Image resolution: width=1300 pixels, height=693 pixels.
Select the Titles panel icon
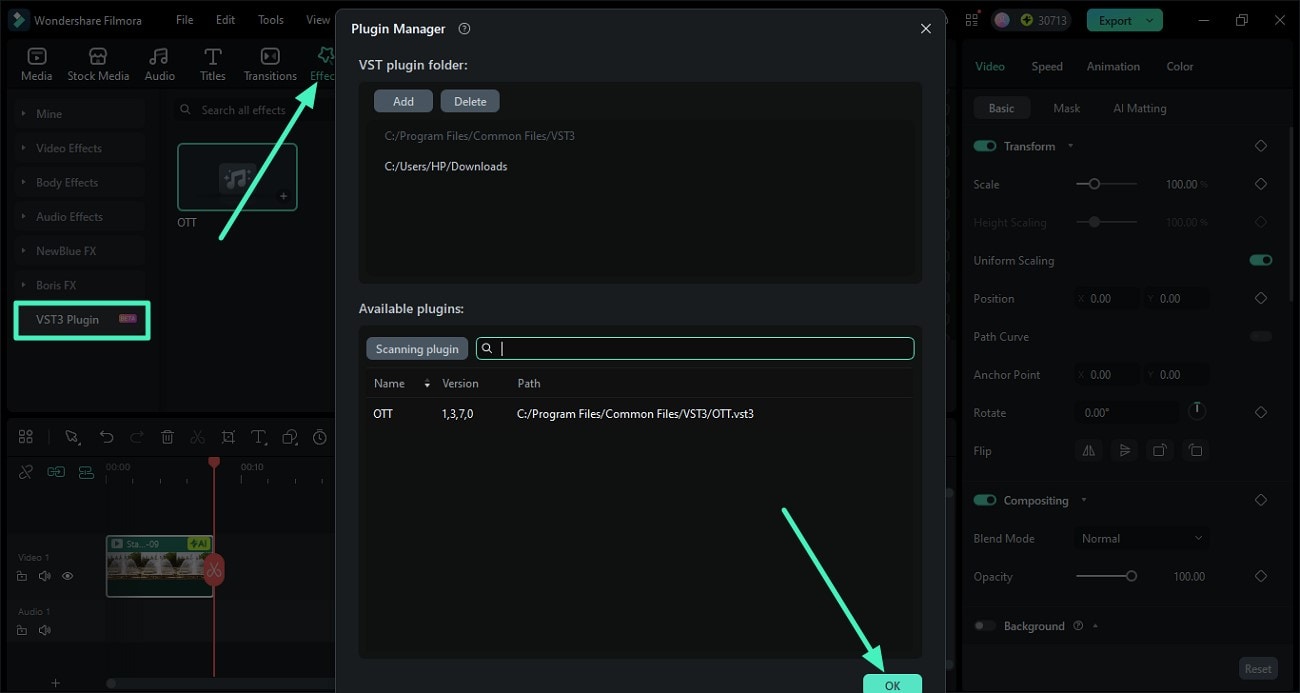coord(211,60)
